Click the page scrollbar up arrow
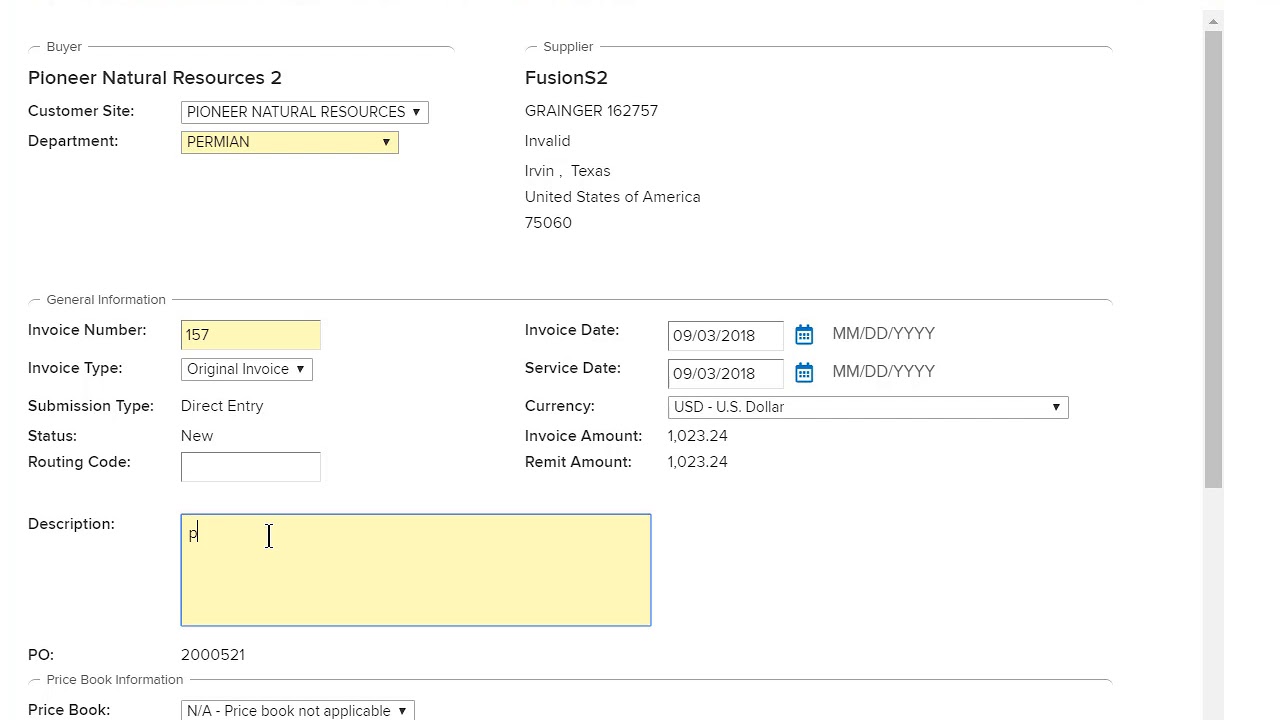 1213,21
